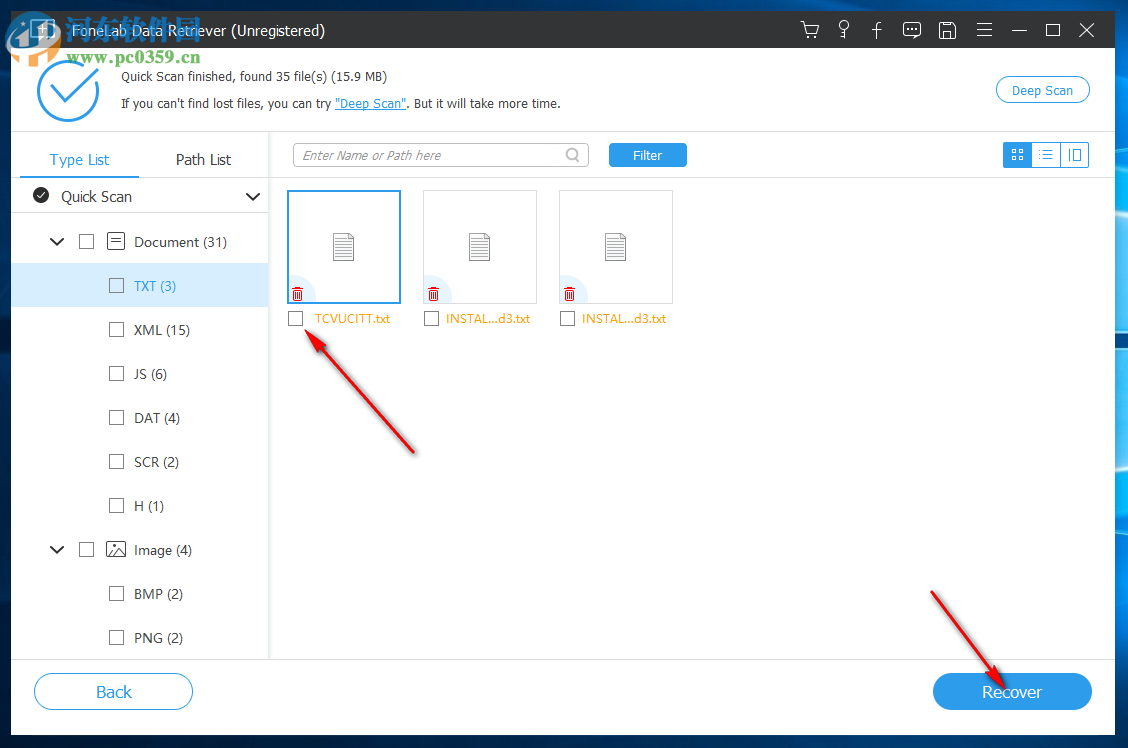The width and height of the screenshot is (1128, 748).
Task: Check the TCVUCITT.txt file checkbox
Action: (x=295, y=318)
